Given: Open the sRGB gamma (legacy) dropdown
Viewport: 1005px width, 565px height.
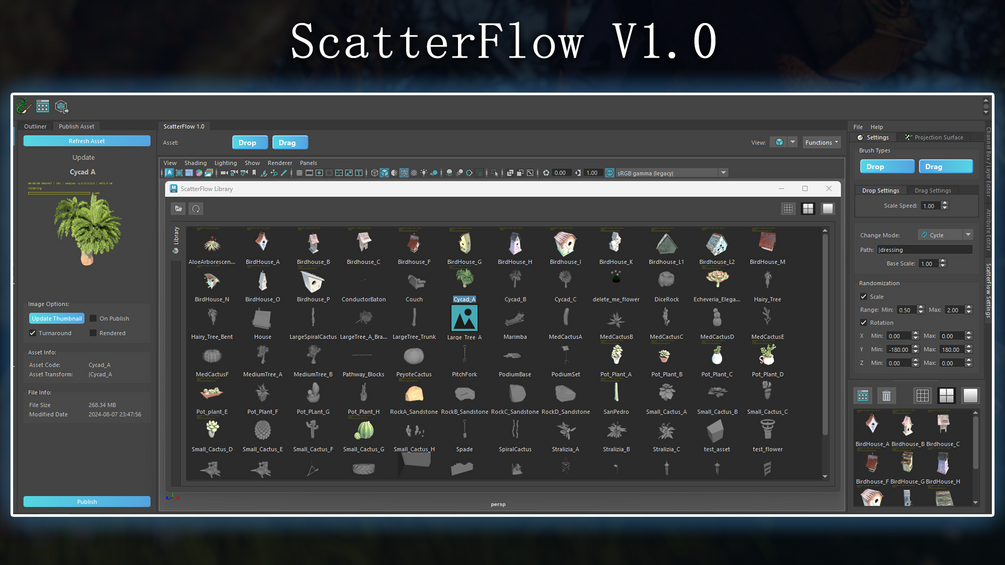Looking at the screenshot, I should coord(671,172).
